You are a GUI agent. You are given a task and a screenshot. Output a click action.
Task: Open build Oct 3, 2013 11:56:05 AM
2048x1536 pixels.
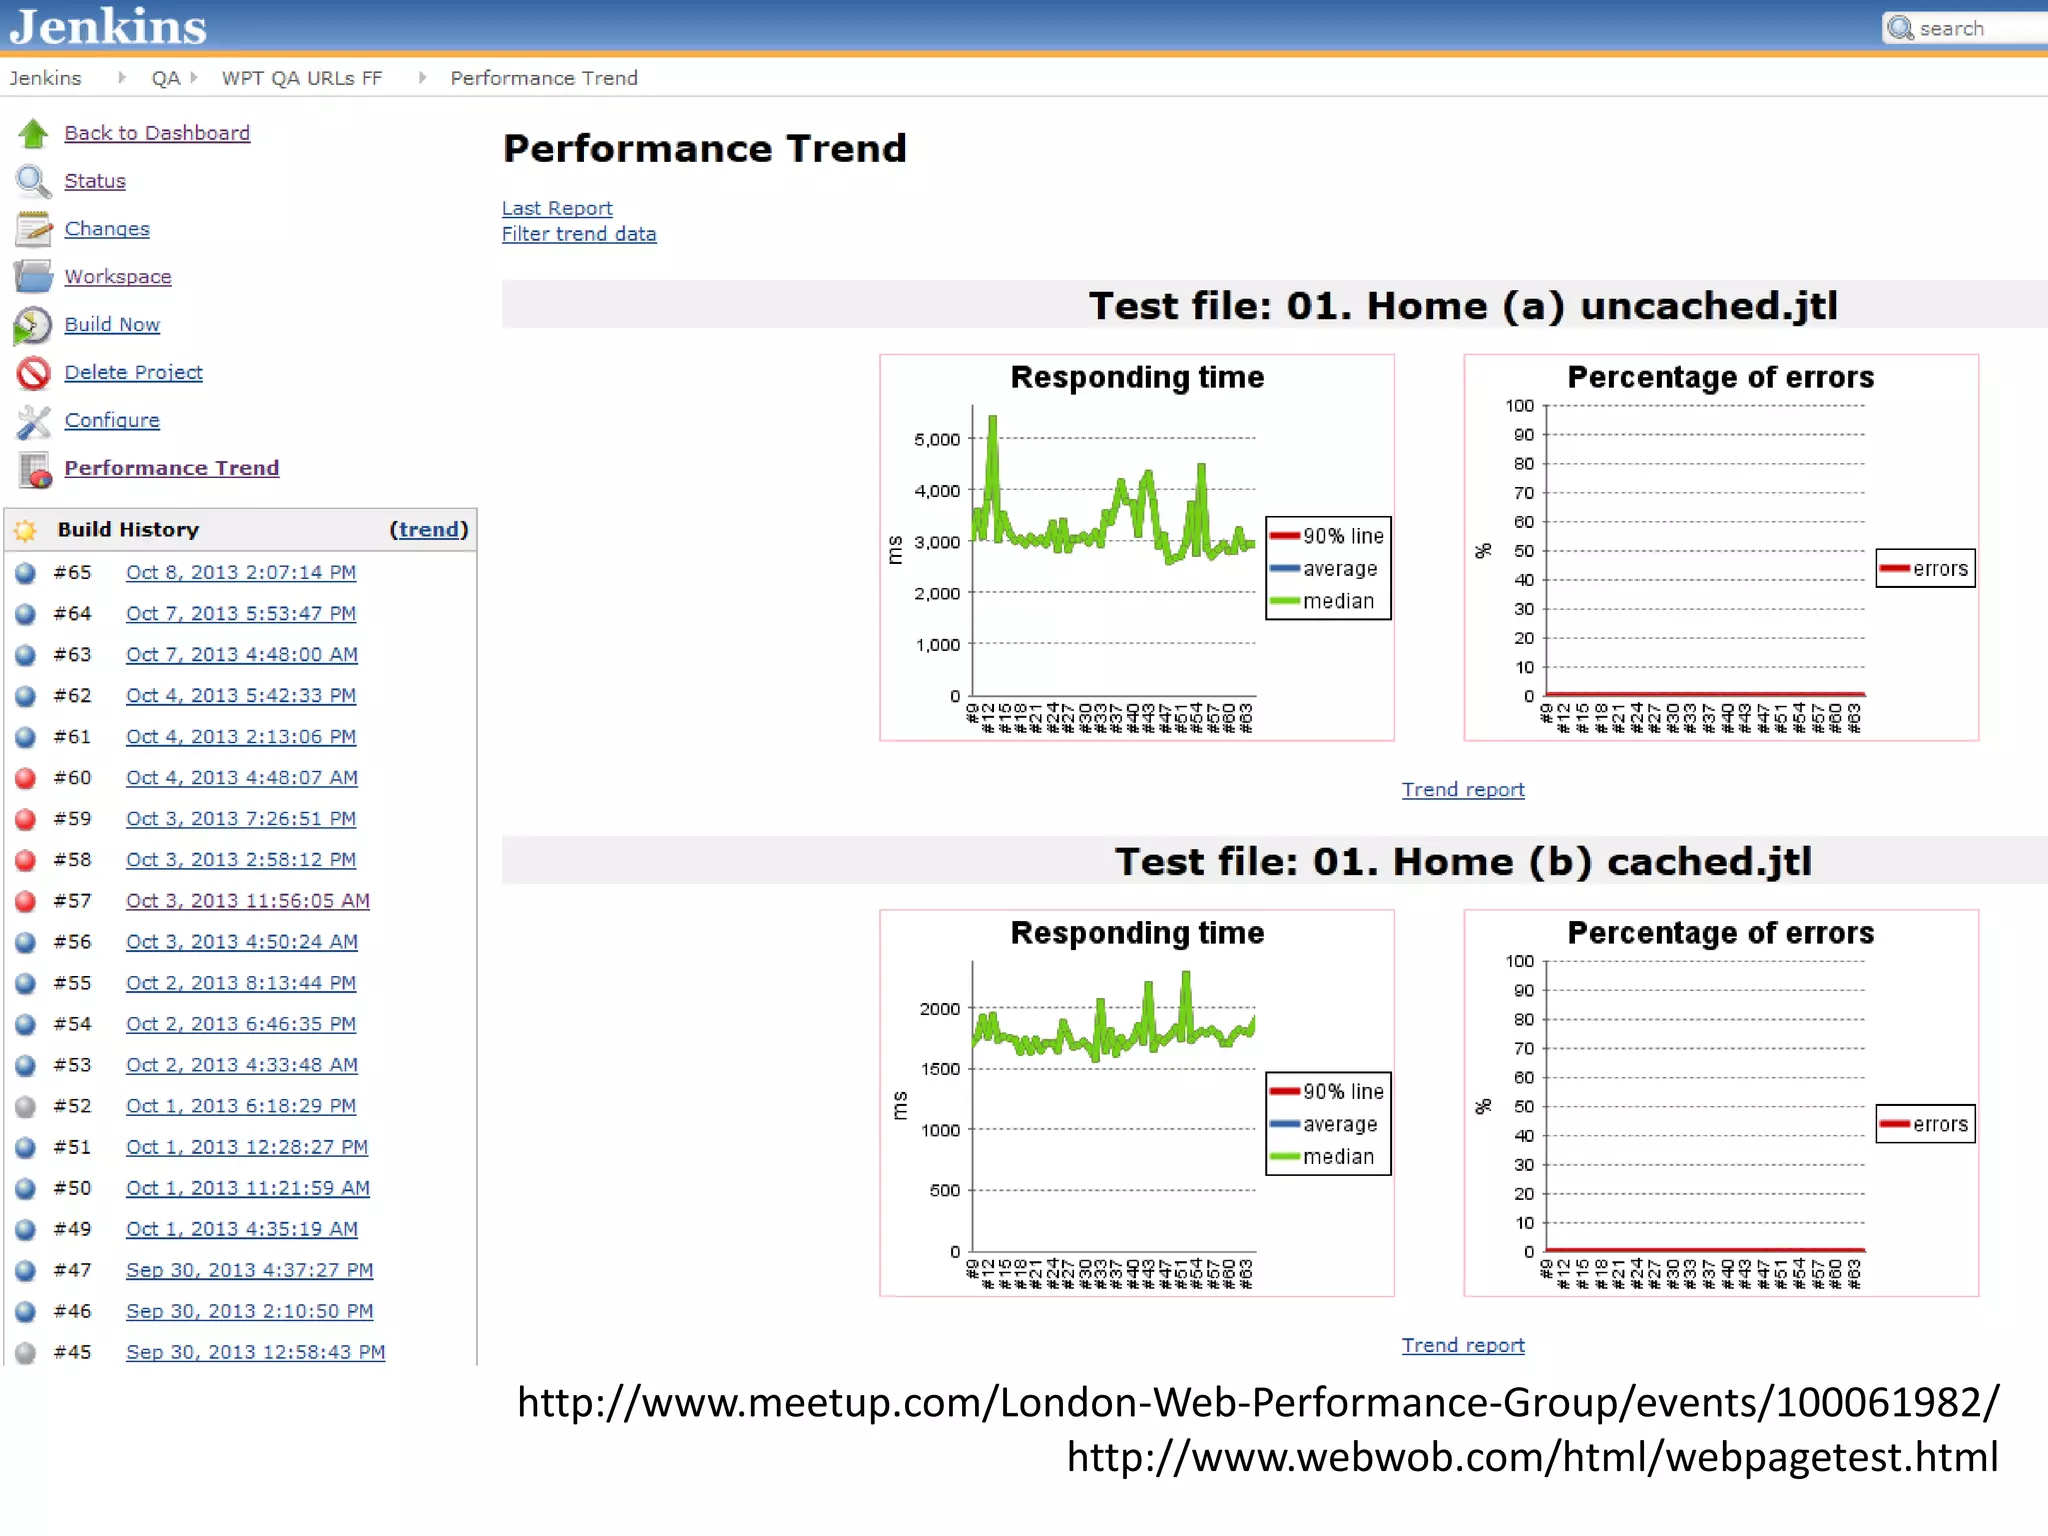point(248,901)
